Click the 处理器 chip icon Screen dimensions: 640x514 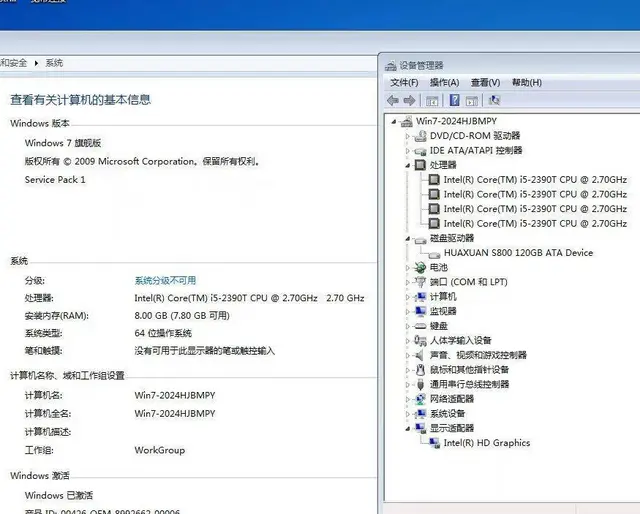pos(420,165)
